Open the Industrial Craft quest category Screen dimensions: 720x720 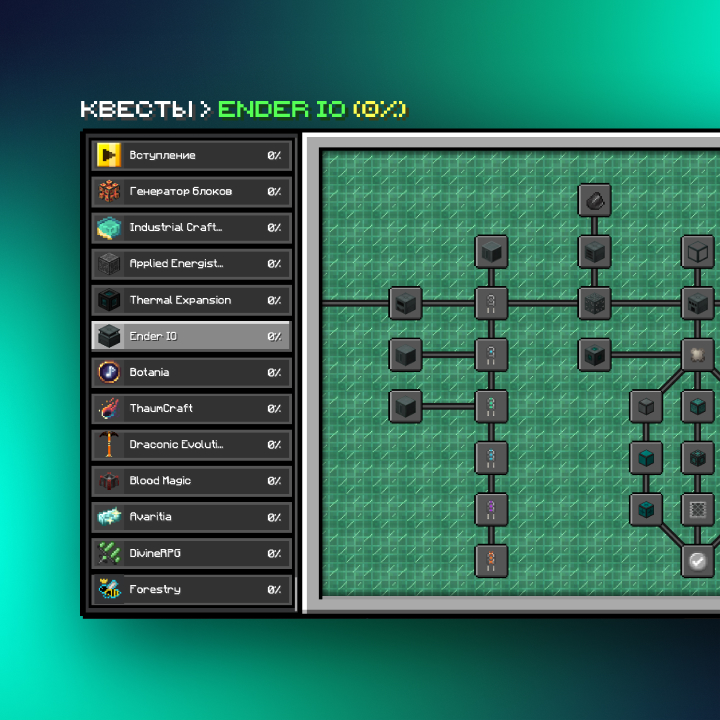tap(191, 227)
